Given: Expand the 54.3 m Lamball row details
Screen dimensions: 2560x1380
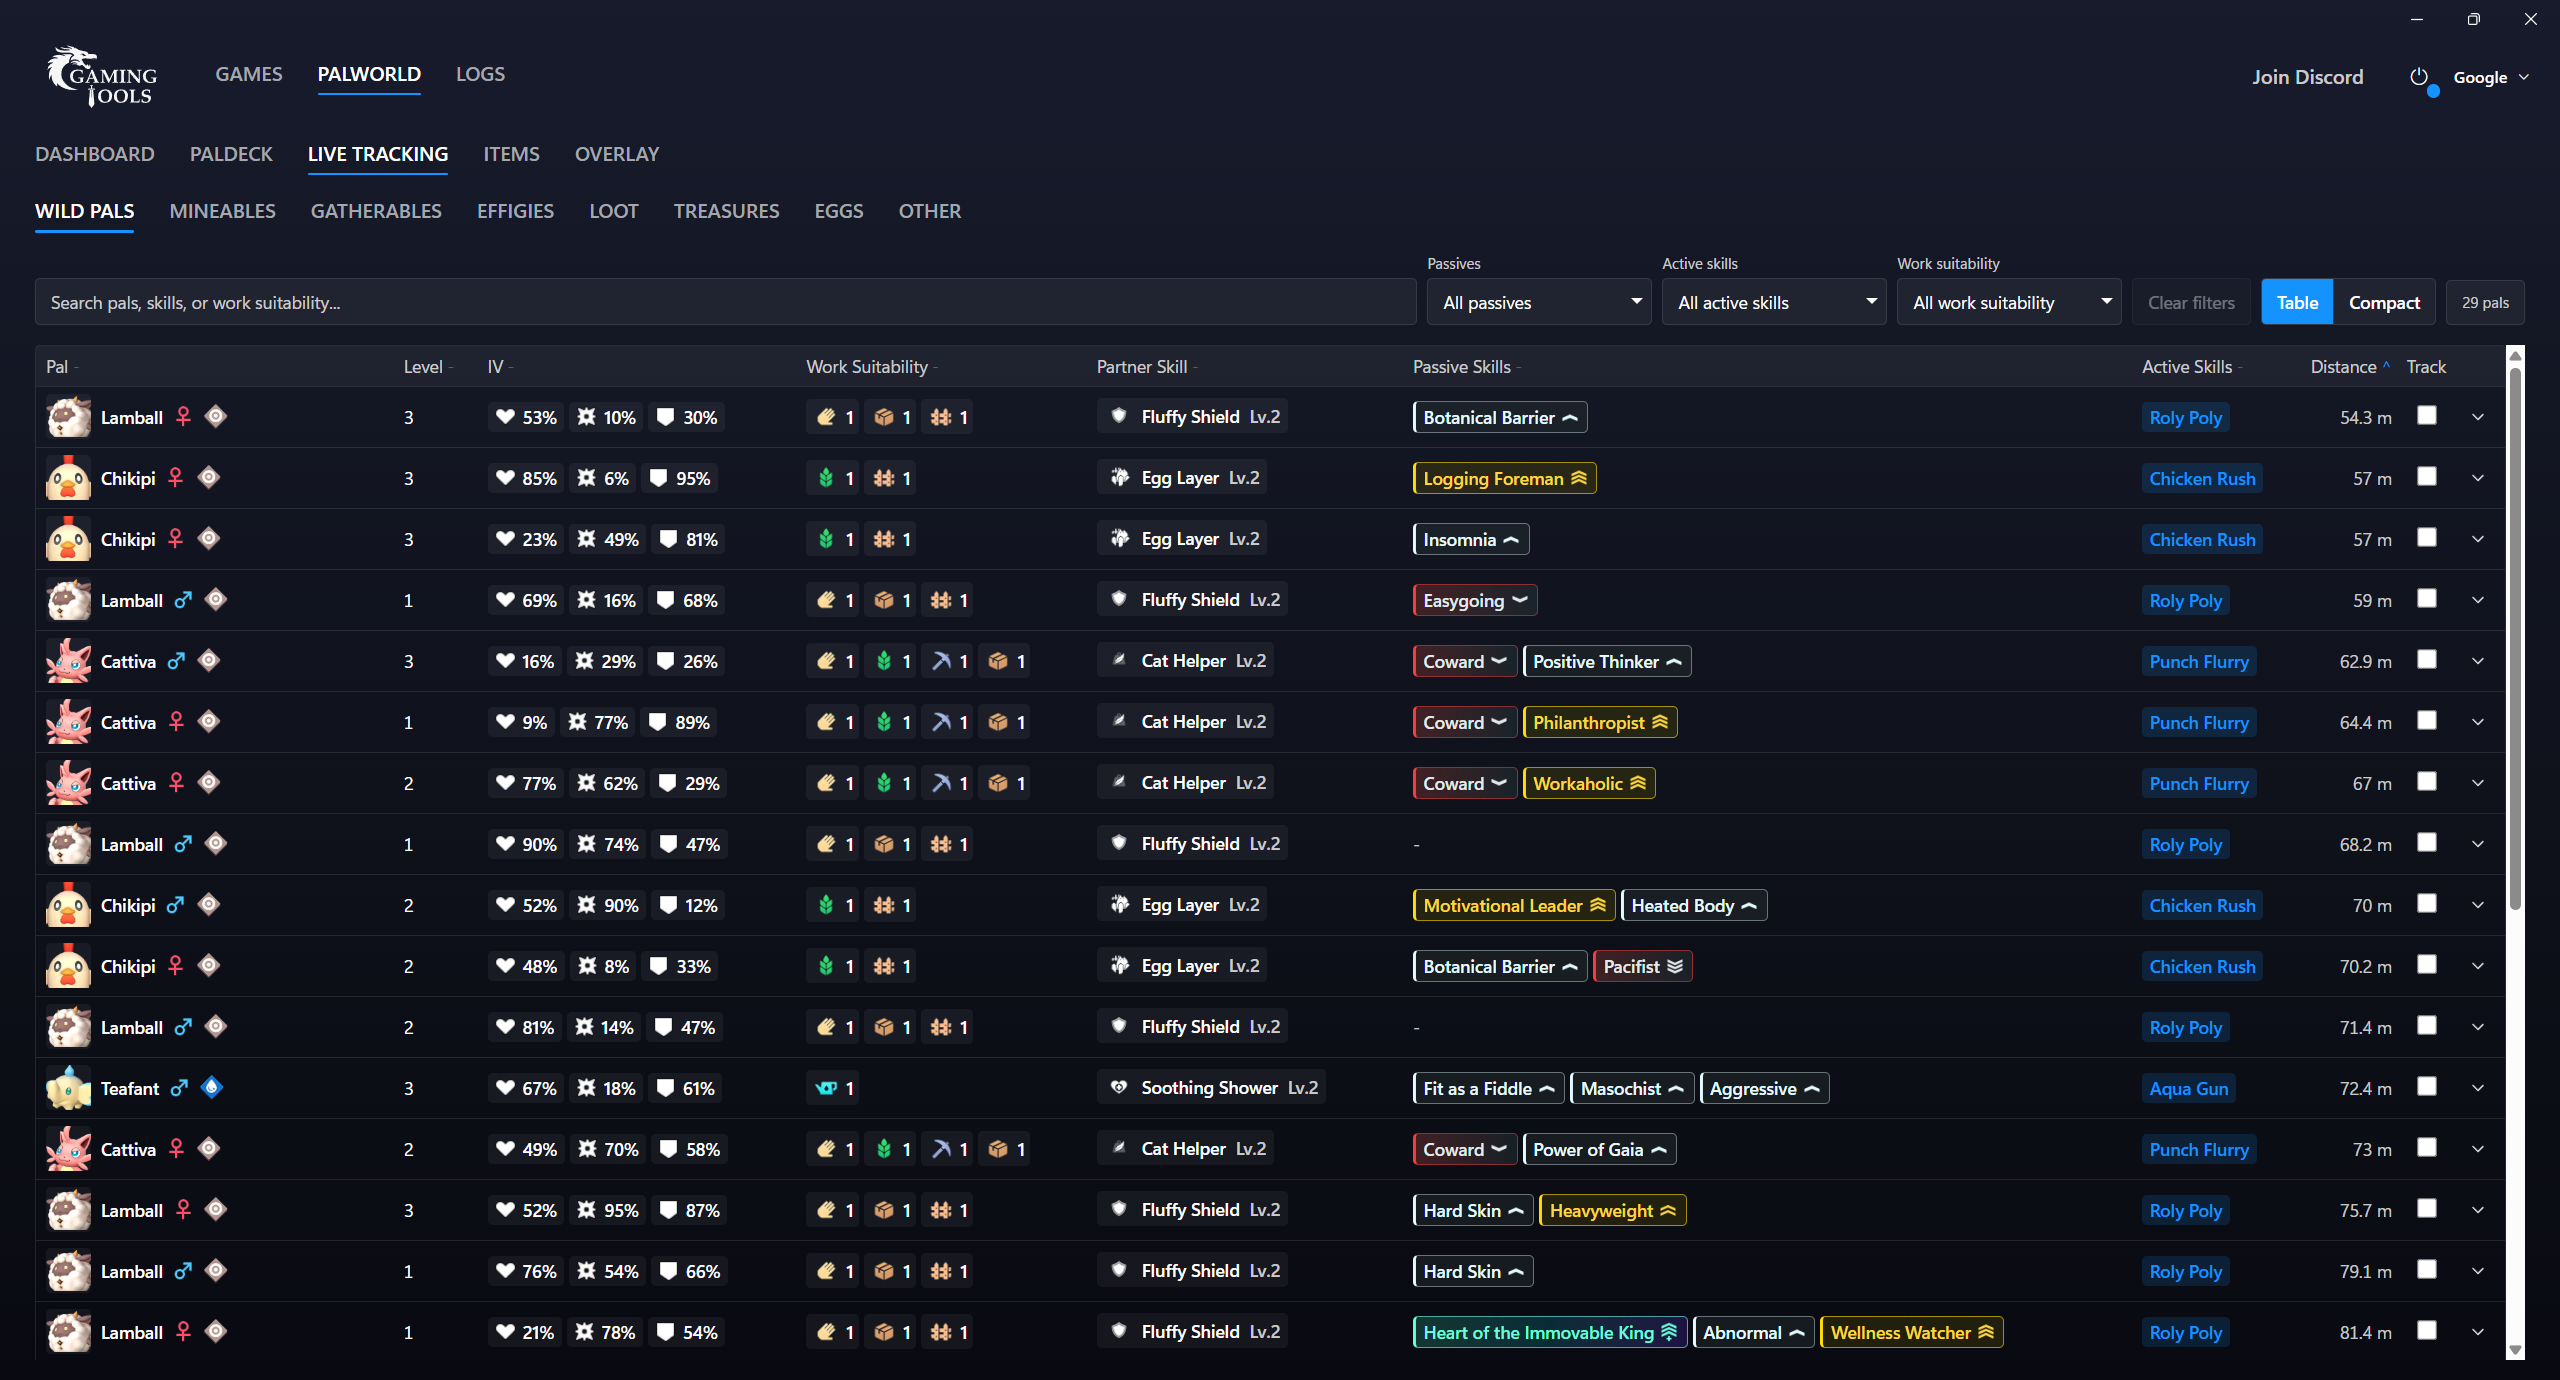Looking at the screenshot, I should coord(2478,417).
